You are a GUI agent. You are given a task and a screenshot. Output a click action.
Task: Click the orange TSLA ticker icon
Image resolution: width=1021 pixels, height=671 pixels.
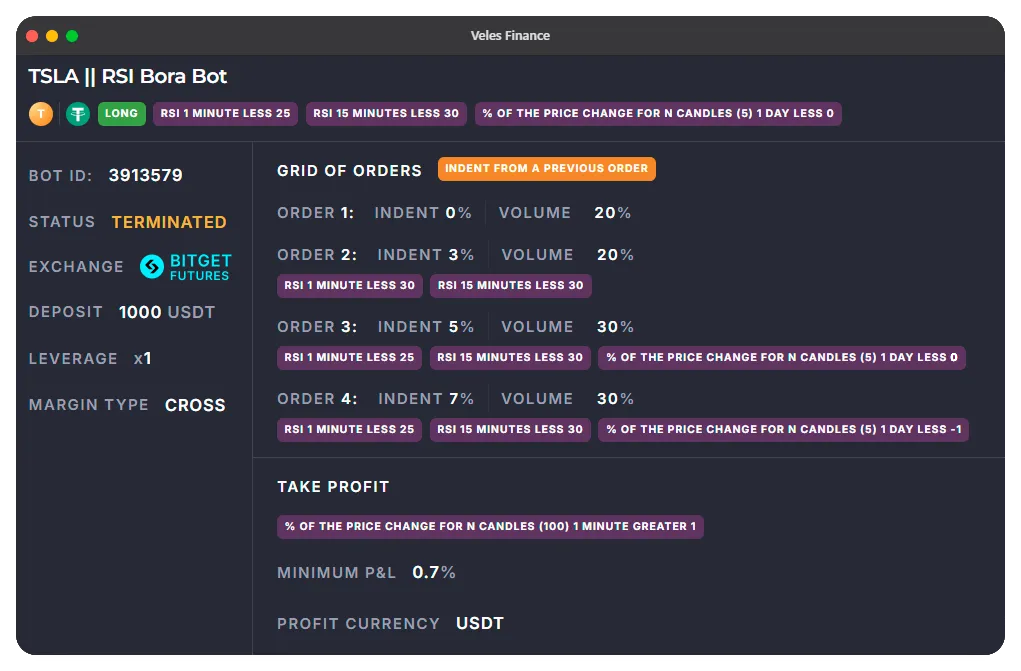pos(41,114)
